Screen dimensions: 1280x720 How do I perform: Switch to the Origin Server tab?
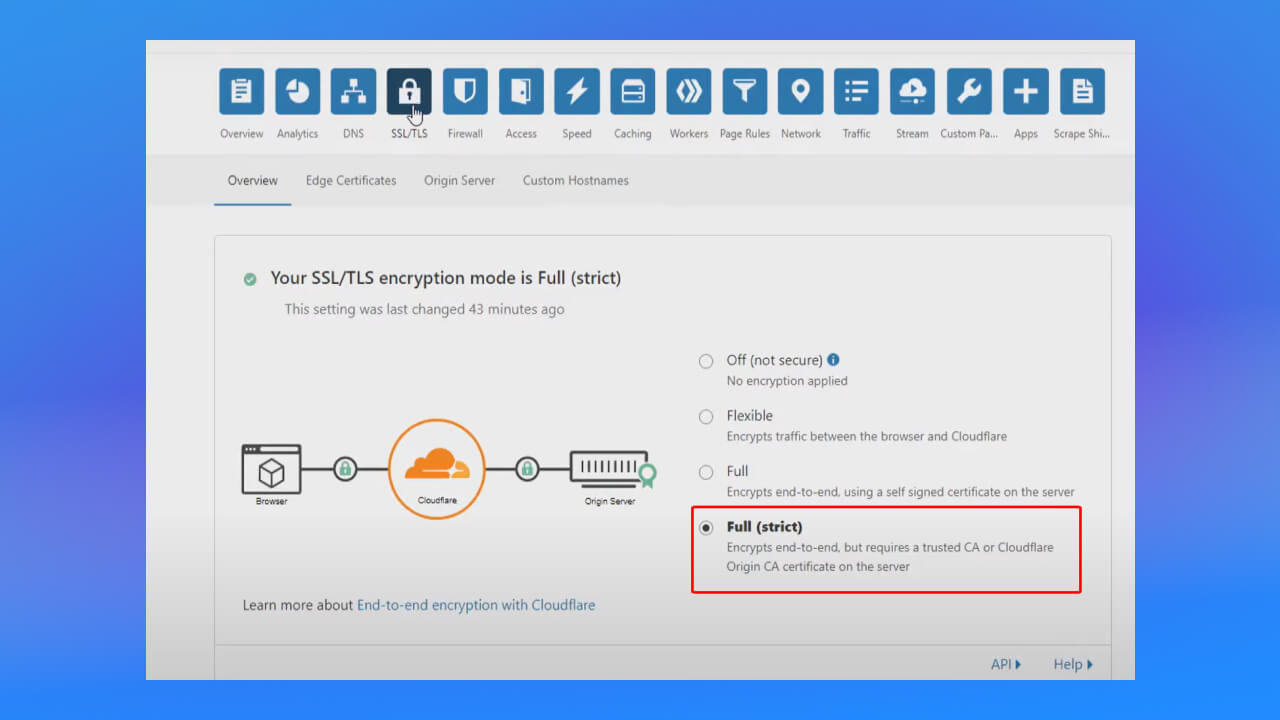tap(459, 181)
